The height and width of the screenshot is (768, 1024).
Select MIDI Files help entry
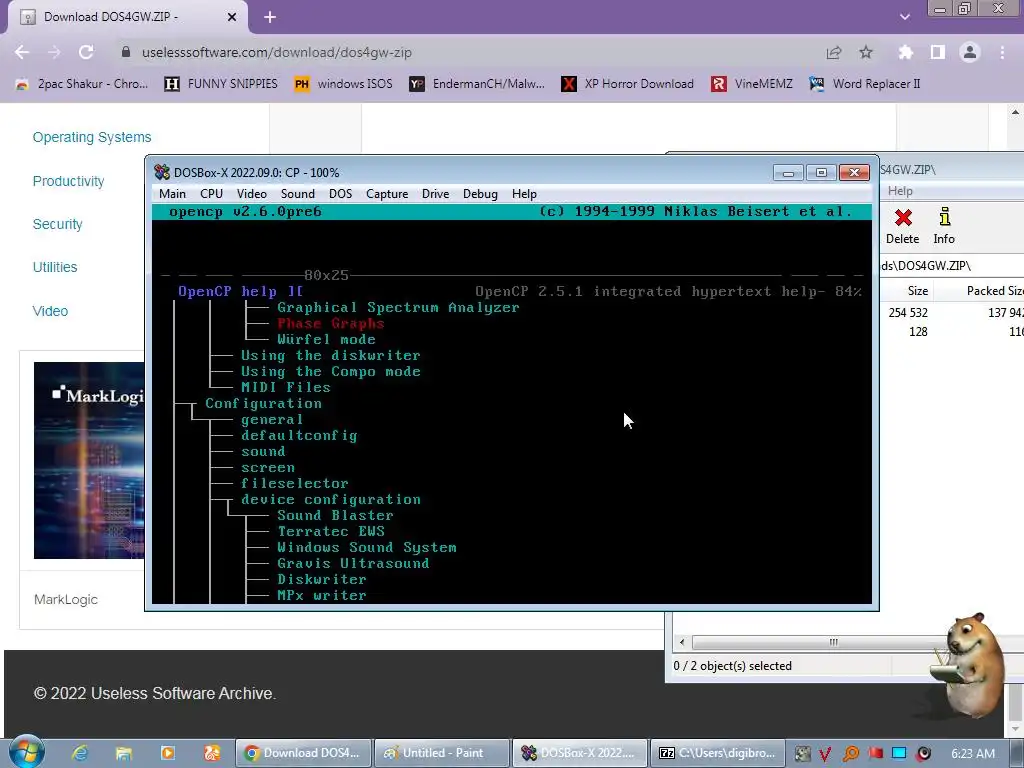286,387
